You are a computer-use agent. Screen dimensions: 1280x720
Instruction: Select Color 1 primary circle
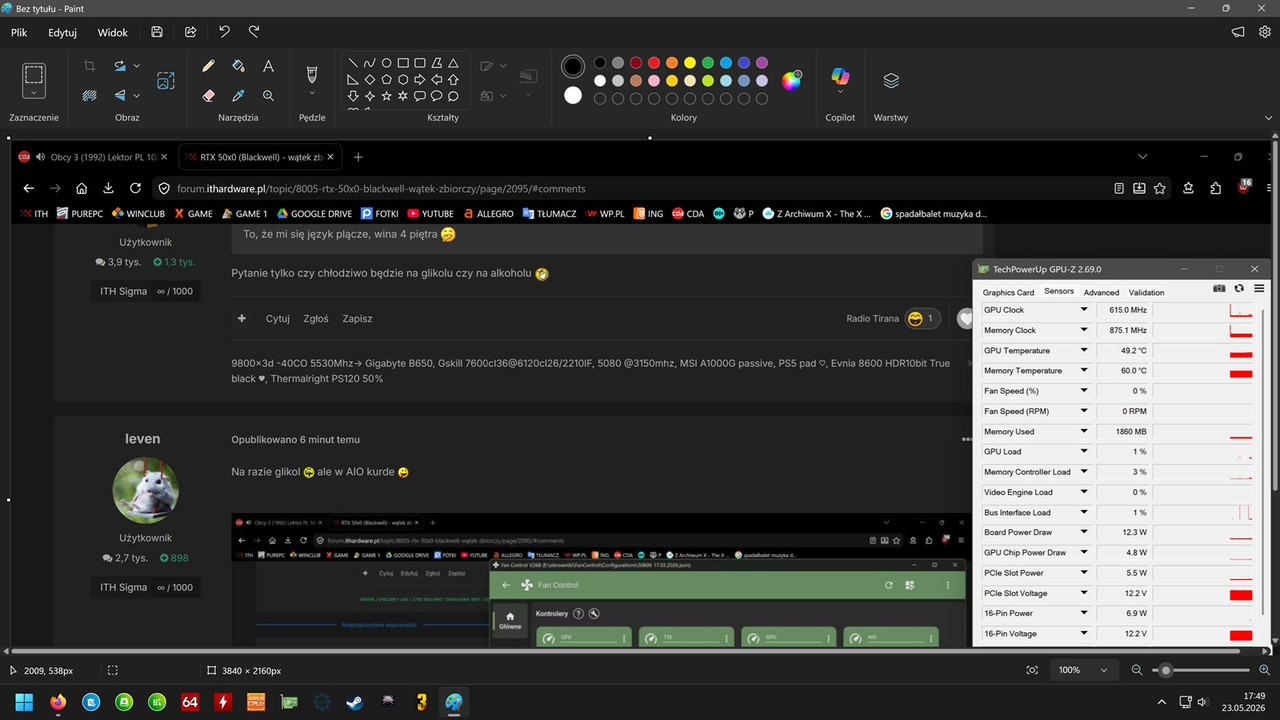(x=573, y=66)
